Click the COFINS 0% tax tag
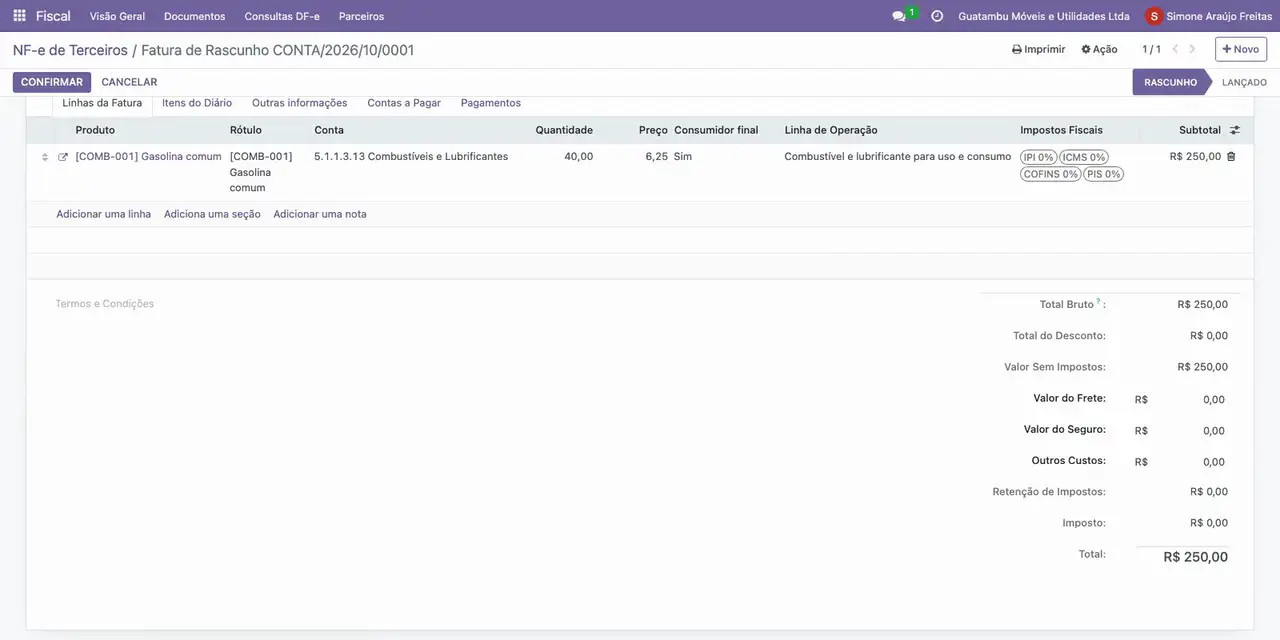 pos(1050,174)
